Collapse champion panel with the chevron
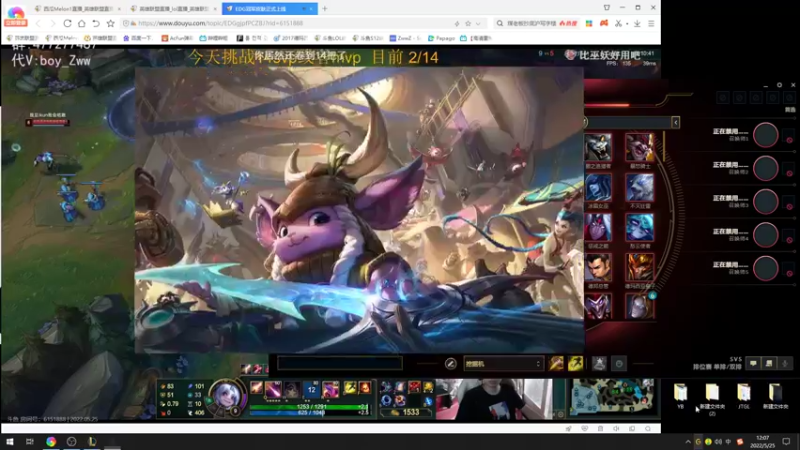The width and height of the screenshot is (800, 450). pyautogui.click(x=676, y=122)
